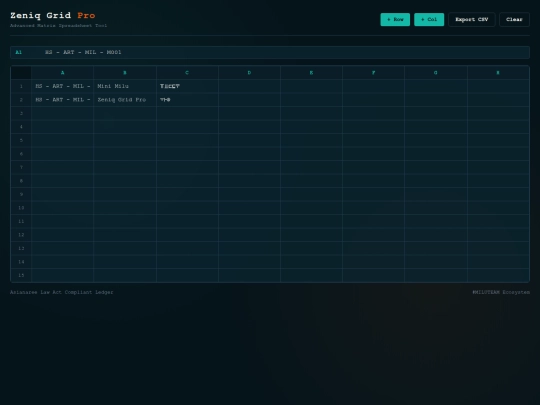
Task: Click the 'Zeniq Grid Pro' app title
Action: [x=53, y=15]
